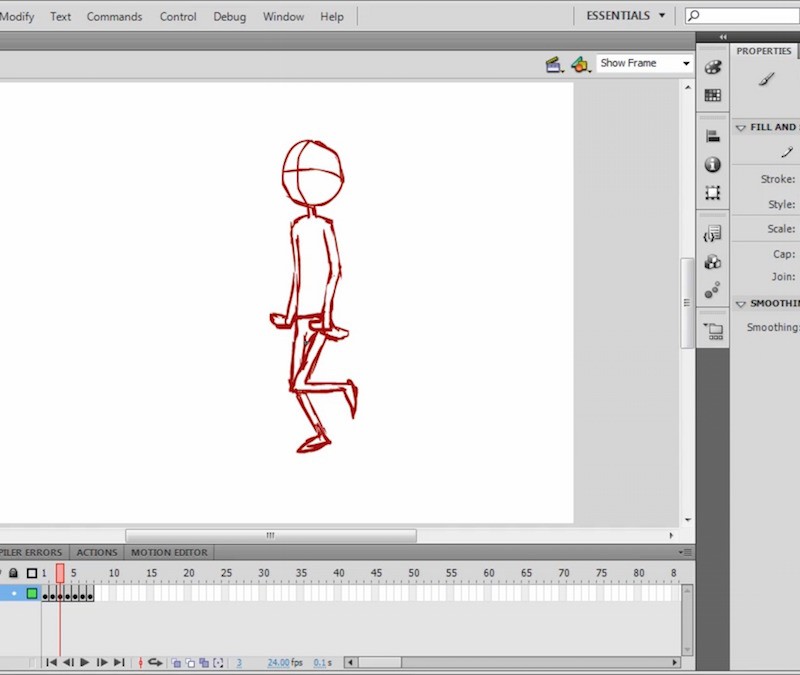
Task: Open the Edit Symbols icon
Action: (580, 63)
